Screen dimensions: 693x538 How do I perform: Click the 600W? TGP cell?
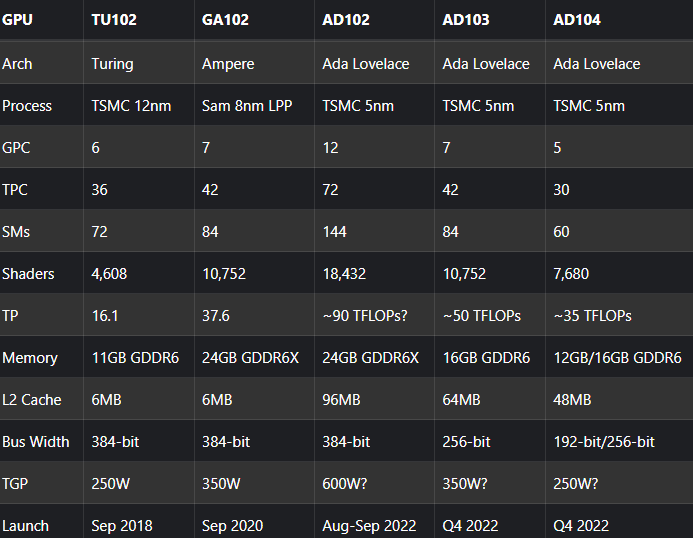pos(346,483)
